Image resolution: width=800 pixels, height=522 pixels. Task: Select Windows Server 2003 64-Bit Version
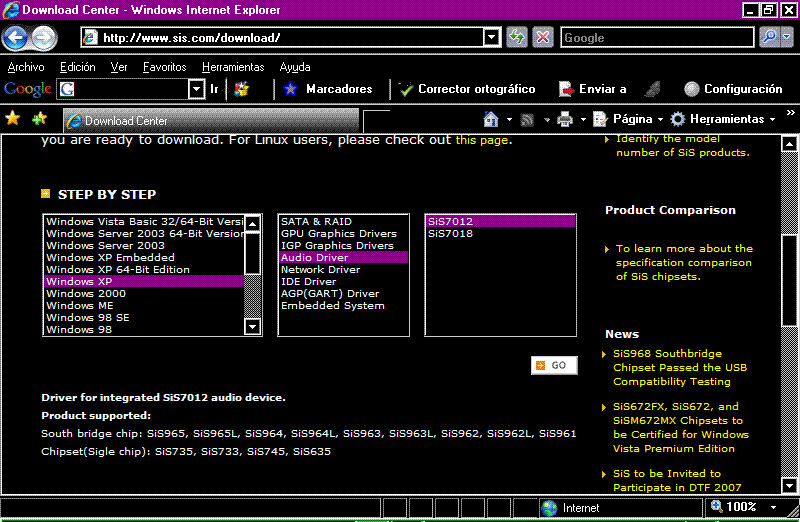(145, 234)
